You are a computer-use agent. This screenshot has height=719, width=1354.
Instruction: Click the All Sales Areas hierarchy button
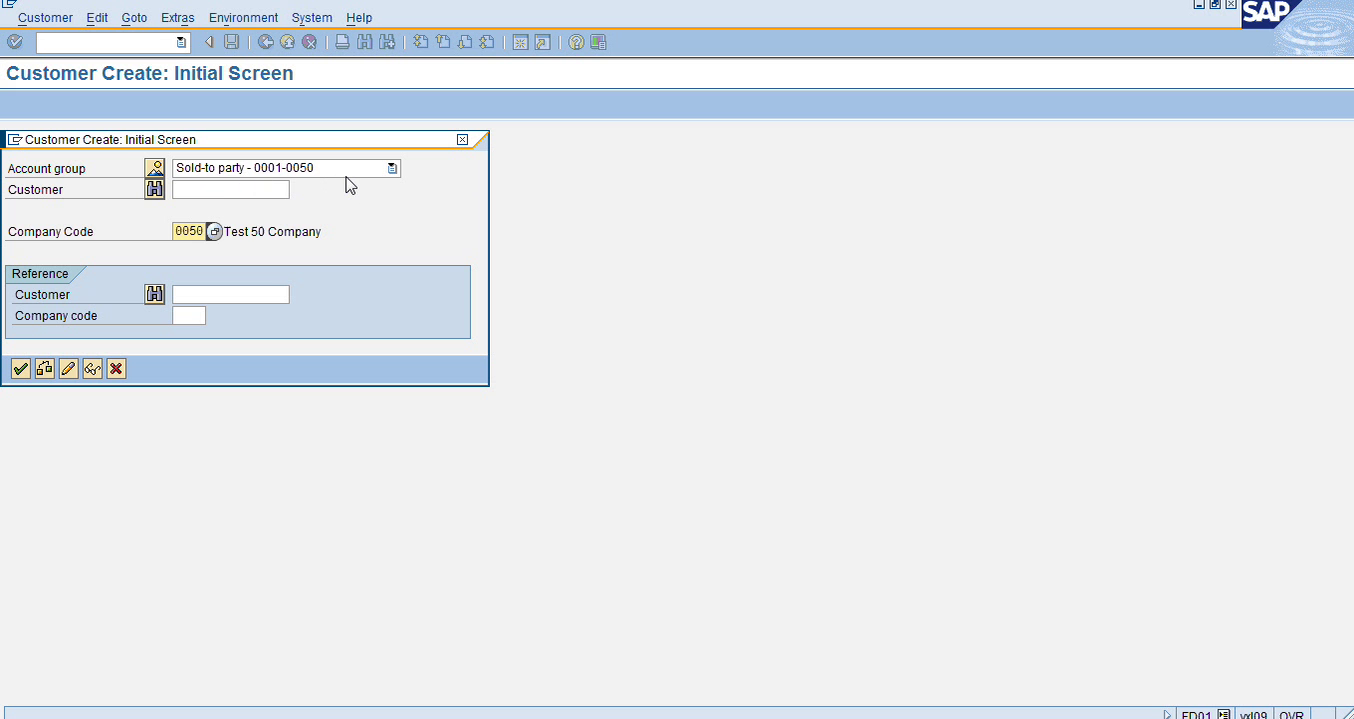pos(44,369)
